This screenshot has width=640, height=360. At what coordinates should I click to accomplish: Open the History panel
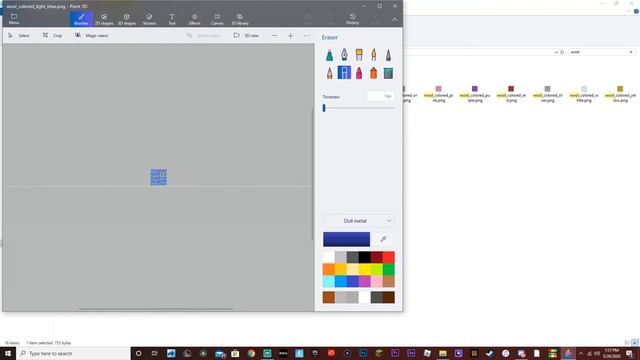[352, 19]
